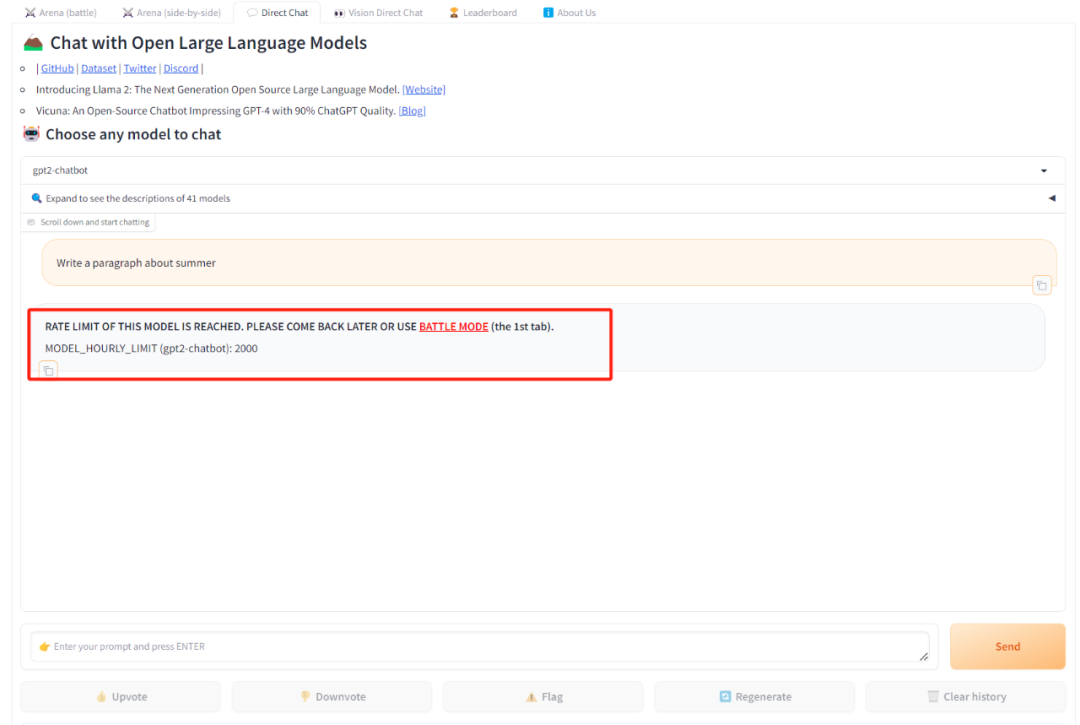
Task: Regenerate the model response
Action: [755, 697]
